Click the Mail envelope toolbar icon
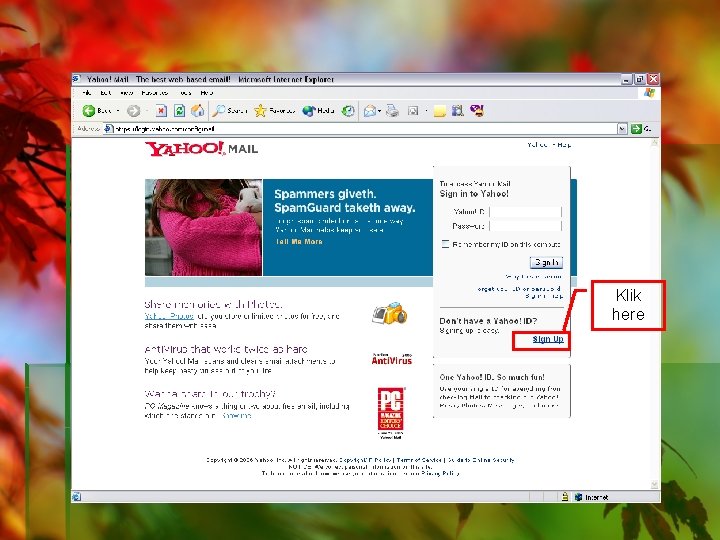 (x=369, y=111)
